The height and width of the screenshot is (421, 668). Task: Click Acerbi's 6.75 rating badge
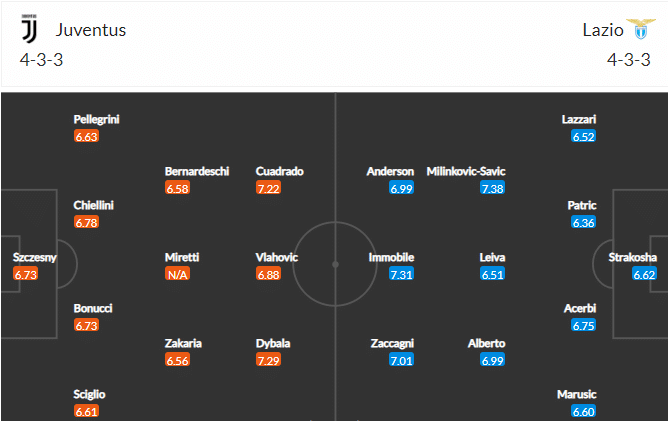[583, 325]
